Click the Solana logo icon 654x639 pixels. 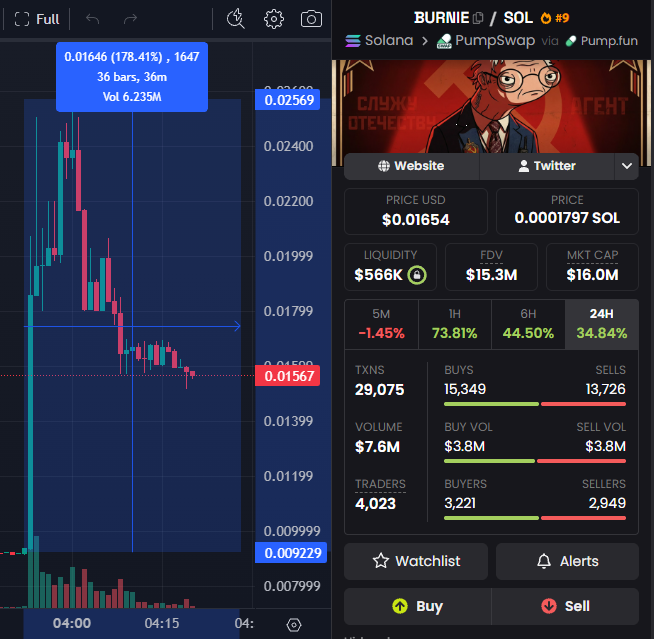(x=353, y=41)
